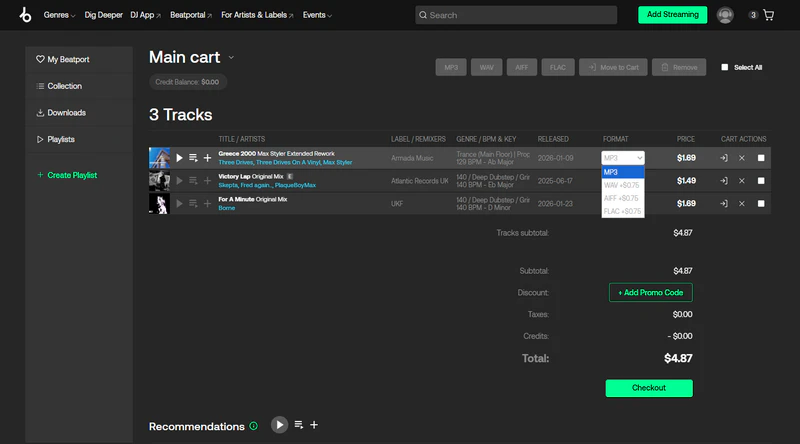Open the Genres menu
Viewport: 800px width, 444px height.
pyautogui.click(x=59, y=15)
